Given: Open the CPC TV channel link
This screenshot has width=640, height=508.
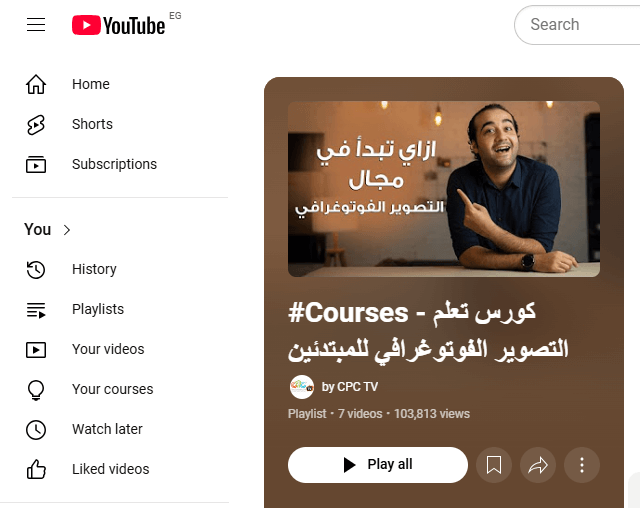Looking at the screenshot, I should [x=350, y=387].
